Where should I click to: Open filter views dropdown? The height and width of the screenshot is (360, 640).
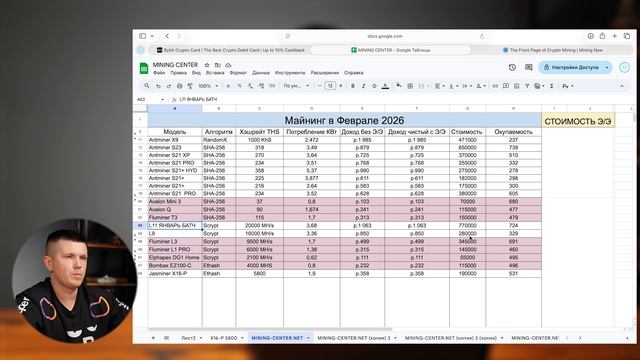pos(540,86)
